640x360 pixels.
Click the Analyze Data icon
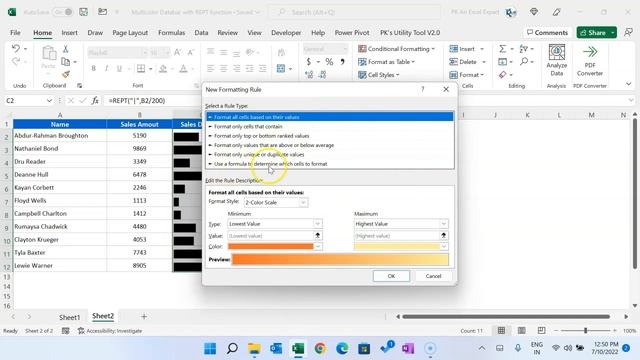point(556,60)
